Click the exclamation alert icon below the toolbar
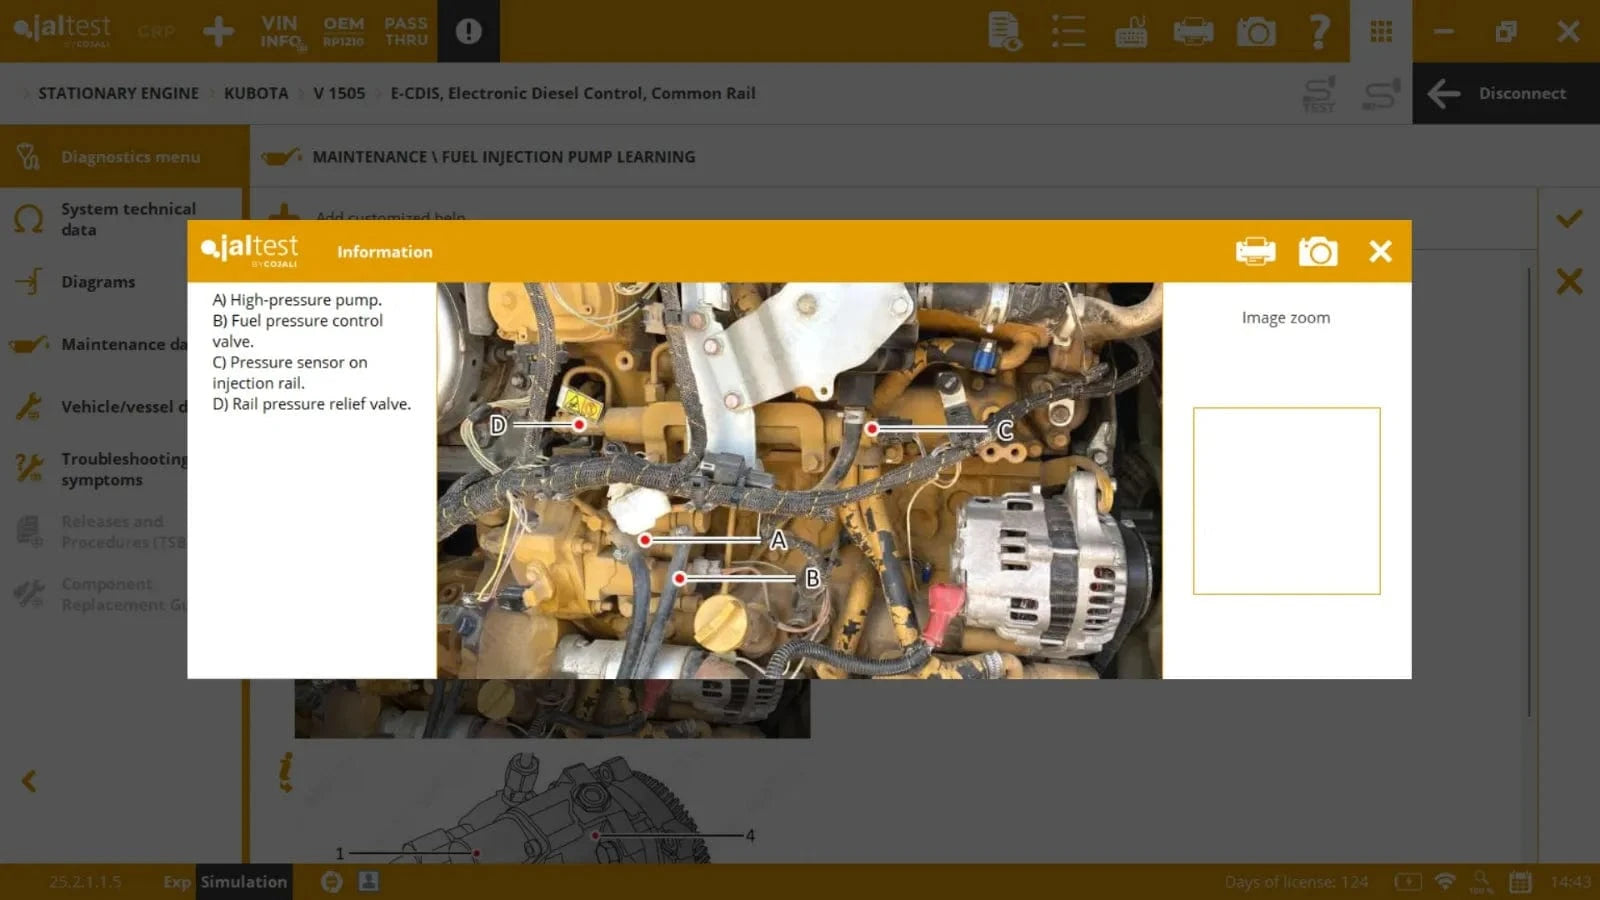This screenshot has width=1600, height=900. (468, 30)
